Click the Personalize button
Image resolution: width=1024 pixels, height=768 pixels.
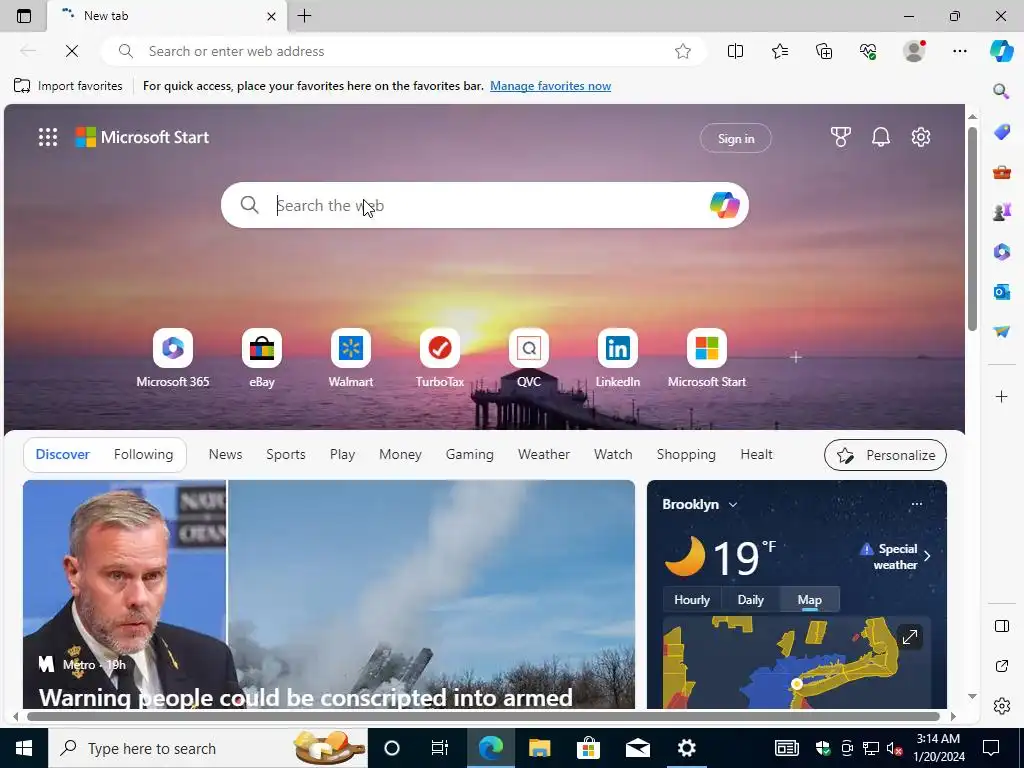[x=885, y=455]
